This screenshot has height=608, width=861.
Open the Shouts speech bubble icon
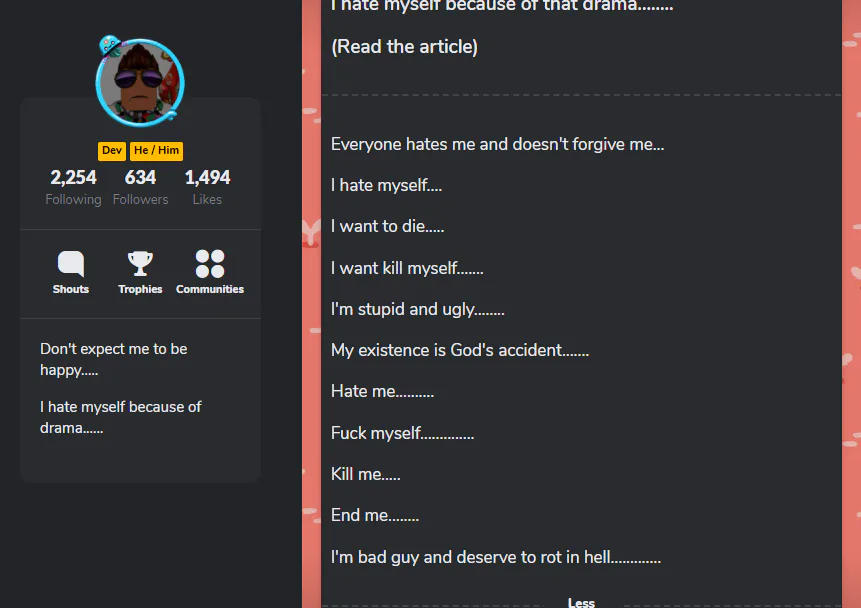pos(71,264)
